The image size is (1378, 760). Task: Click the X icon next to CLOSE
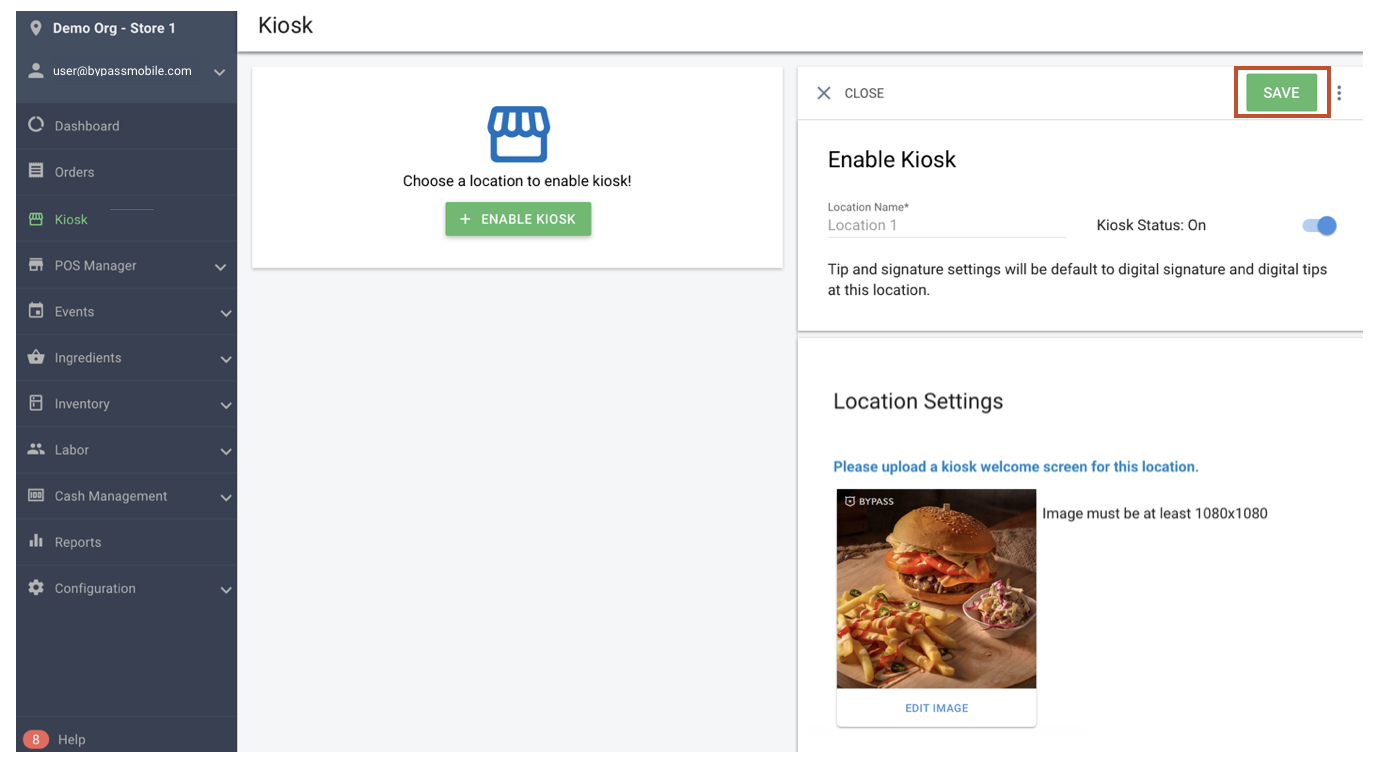tap(824, 93)
